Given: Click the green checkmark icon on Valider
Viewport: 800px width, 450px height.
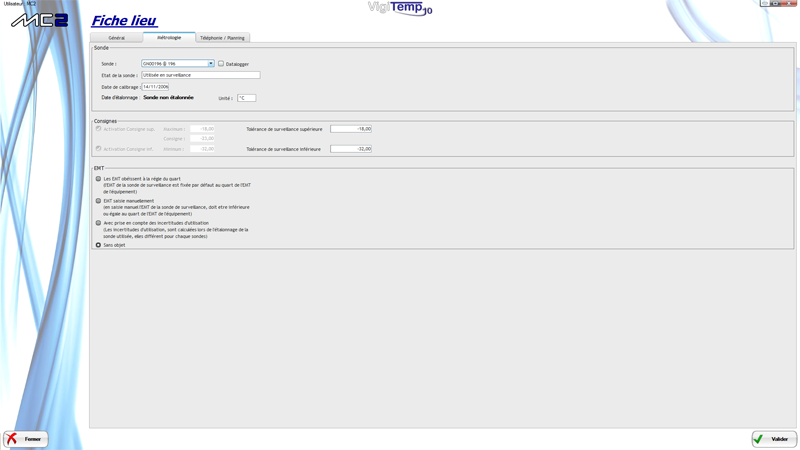Looking at the screenshot, I should point(759,439).
